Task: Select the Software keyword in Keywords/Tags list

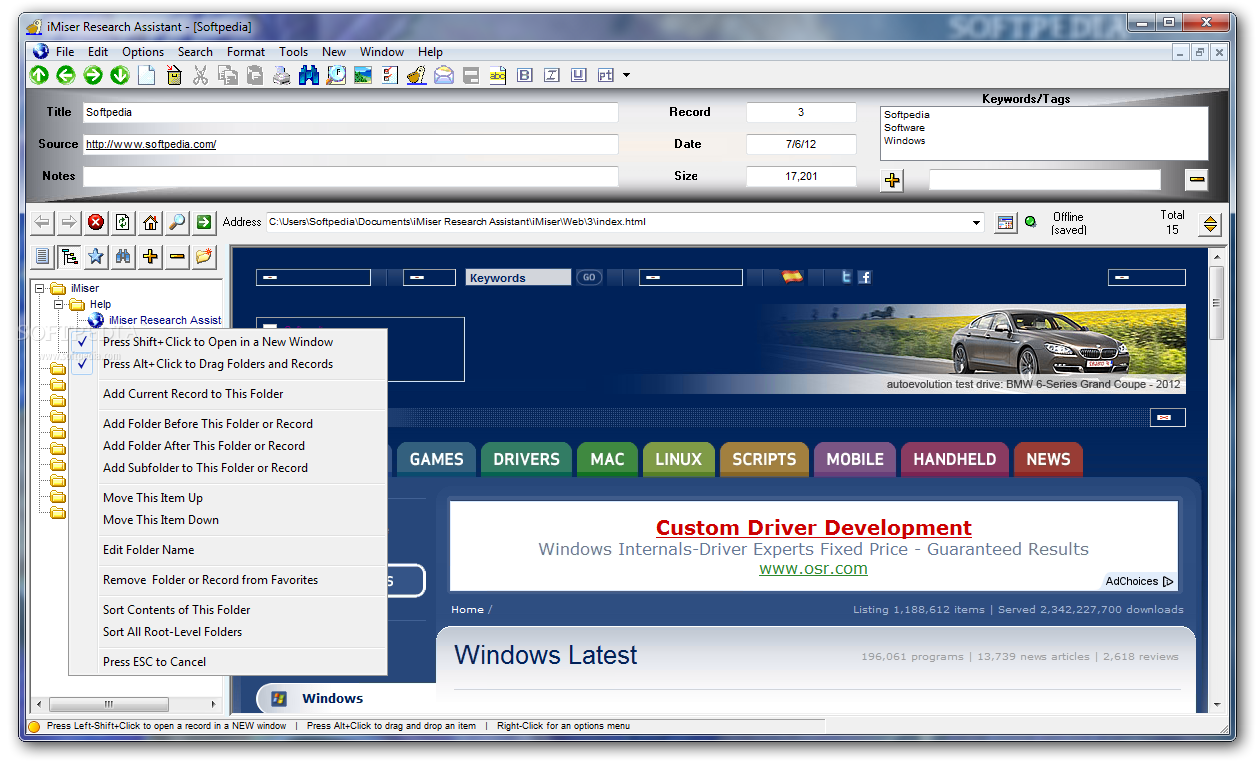Action: pyautogui.click(x=904, y=128)
